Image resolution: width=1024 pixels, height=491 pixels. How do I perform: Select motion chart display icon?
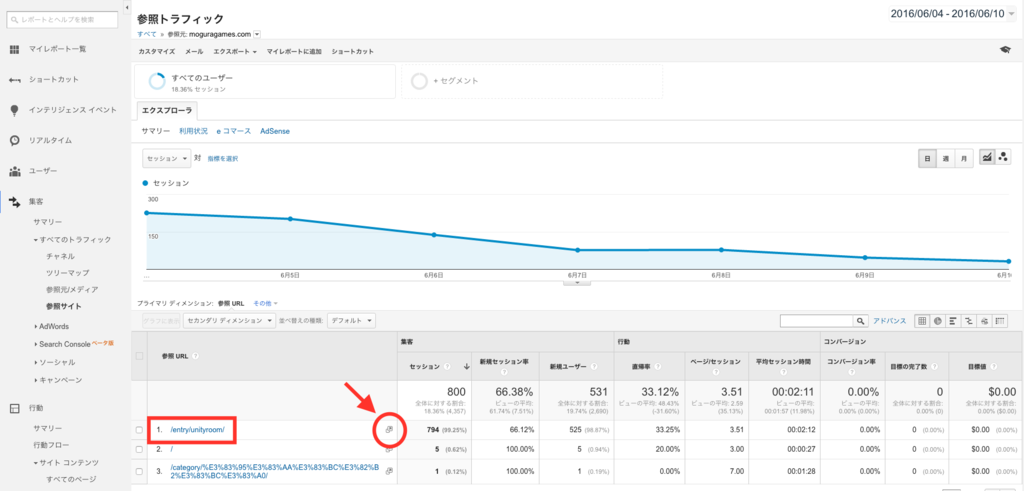point(1003,157)
